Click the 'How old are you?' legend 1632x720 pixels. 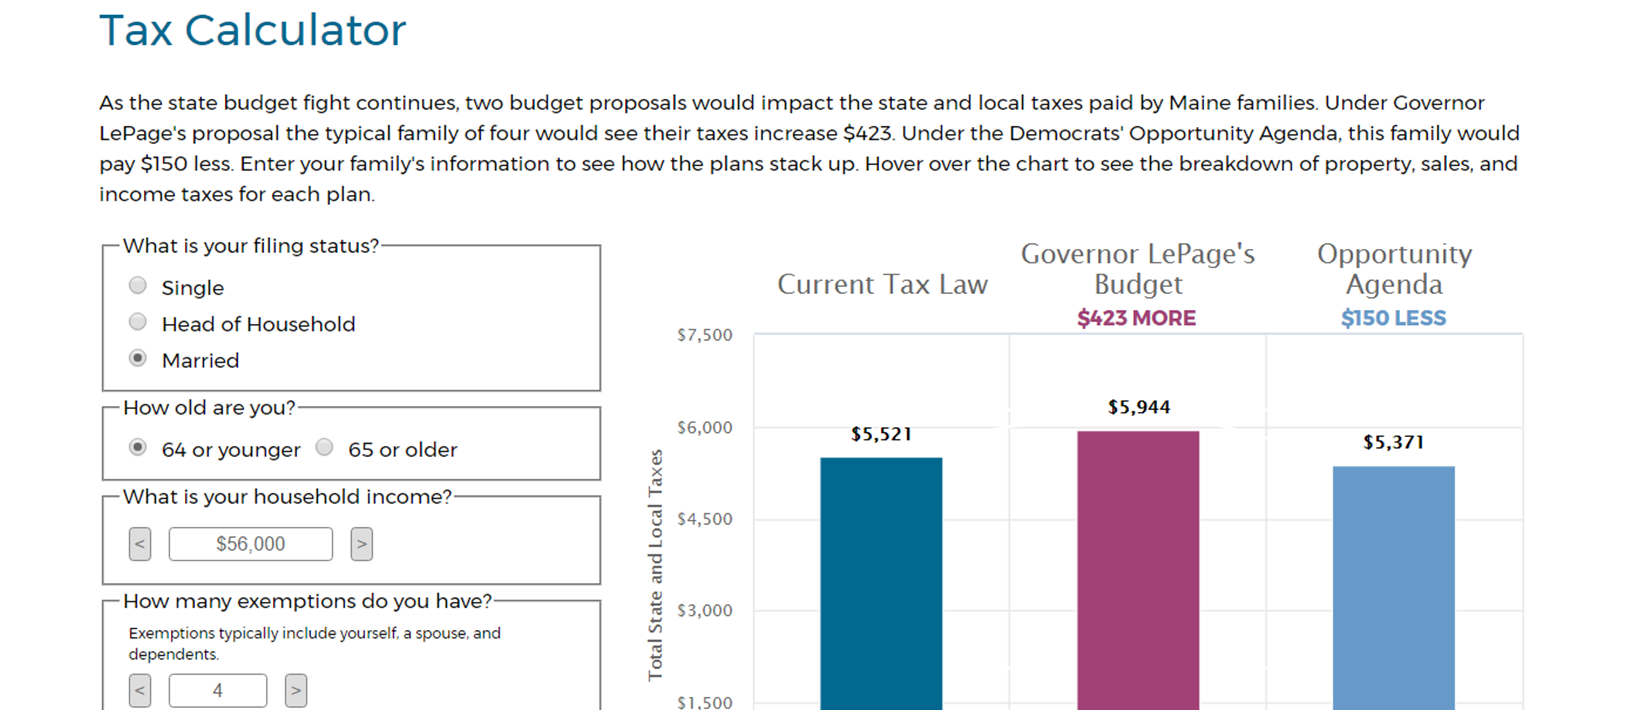[210, 408]
